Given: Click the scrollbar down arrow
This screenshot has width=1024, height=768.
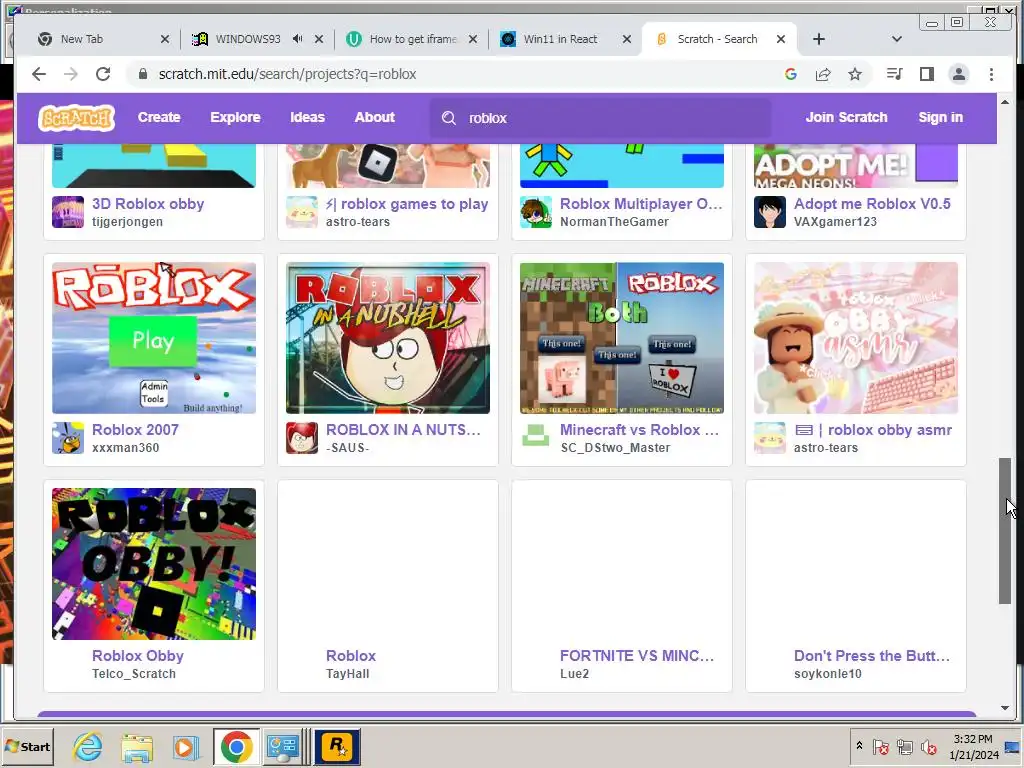Looking at the screenshot, I should [1004, 708].
